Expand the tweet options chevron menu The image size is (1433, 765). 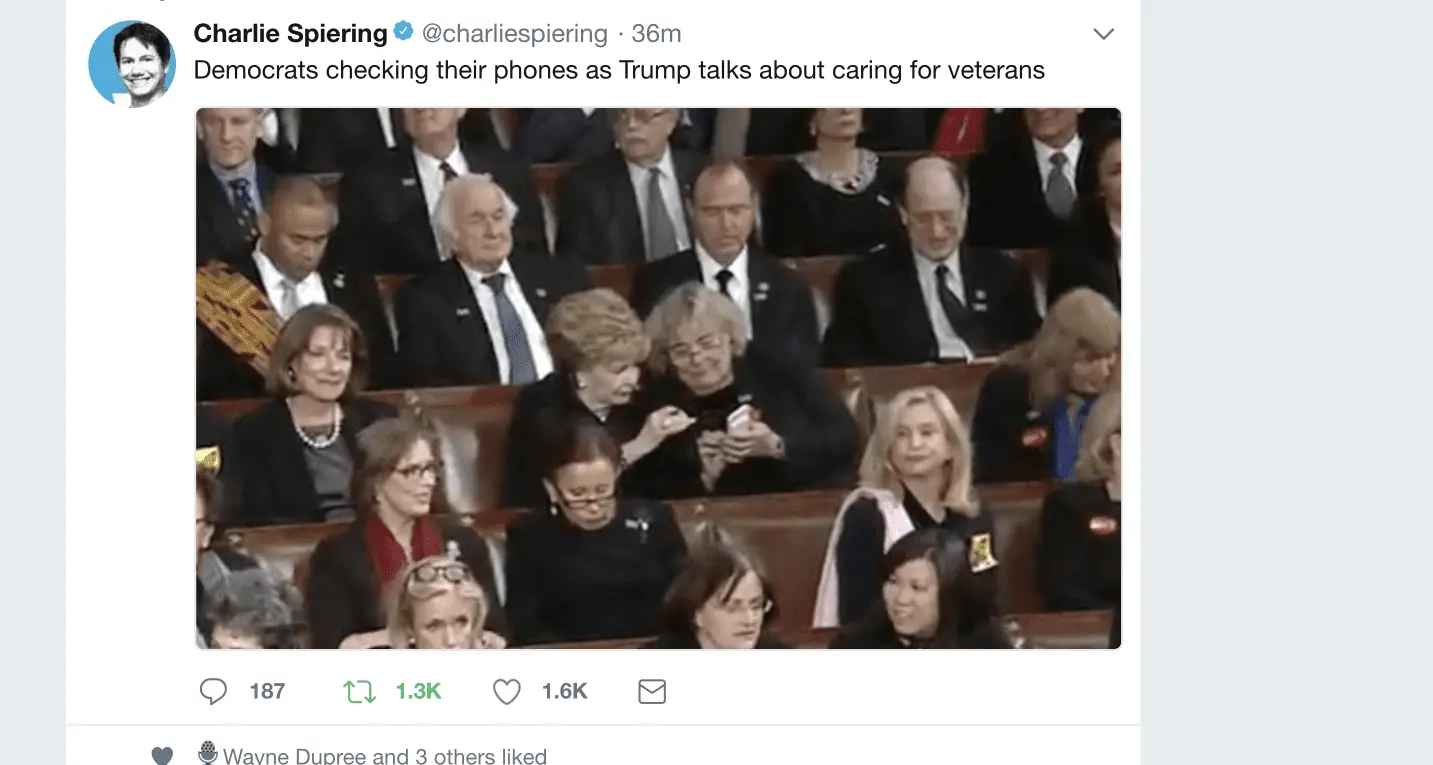pos(1103,34)
